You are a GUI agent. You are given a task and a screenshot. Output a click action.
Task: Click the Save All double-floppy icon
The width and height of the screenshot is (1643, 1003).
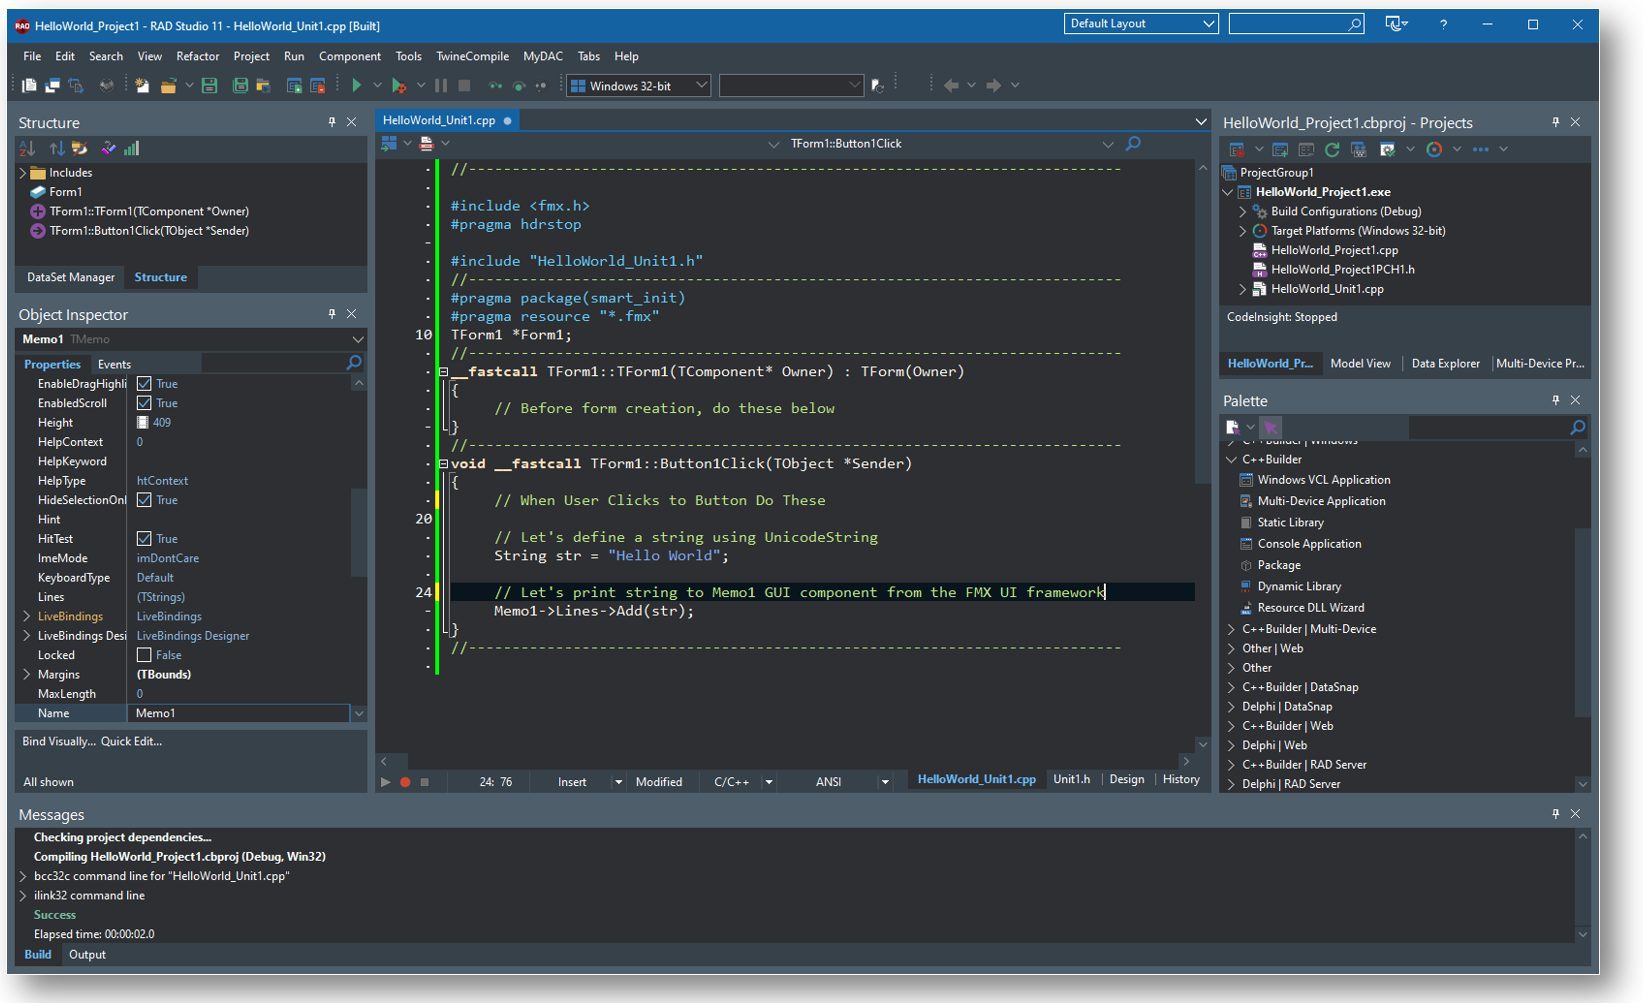click(x=240, y=86)
